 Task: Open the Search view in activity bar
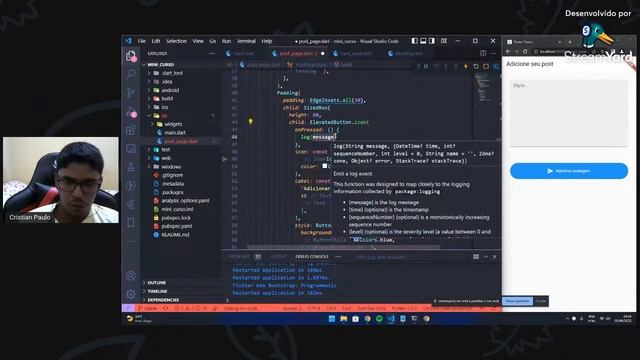(131, 74)
